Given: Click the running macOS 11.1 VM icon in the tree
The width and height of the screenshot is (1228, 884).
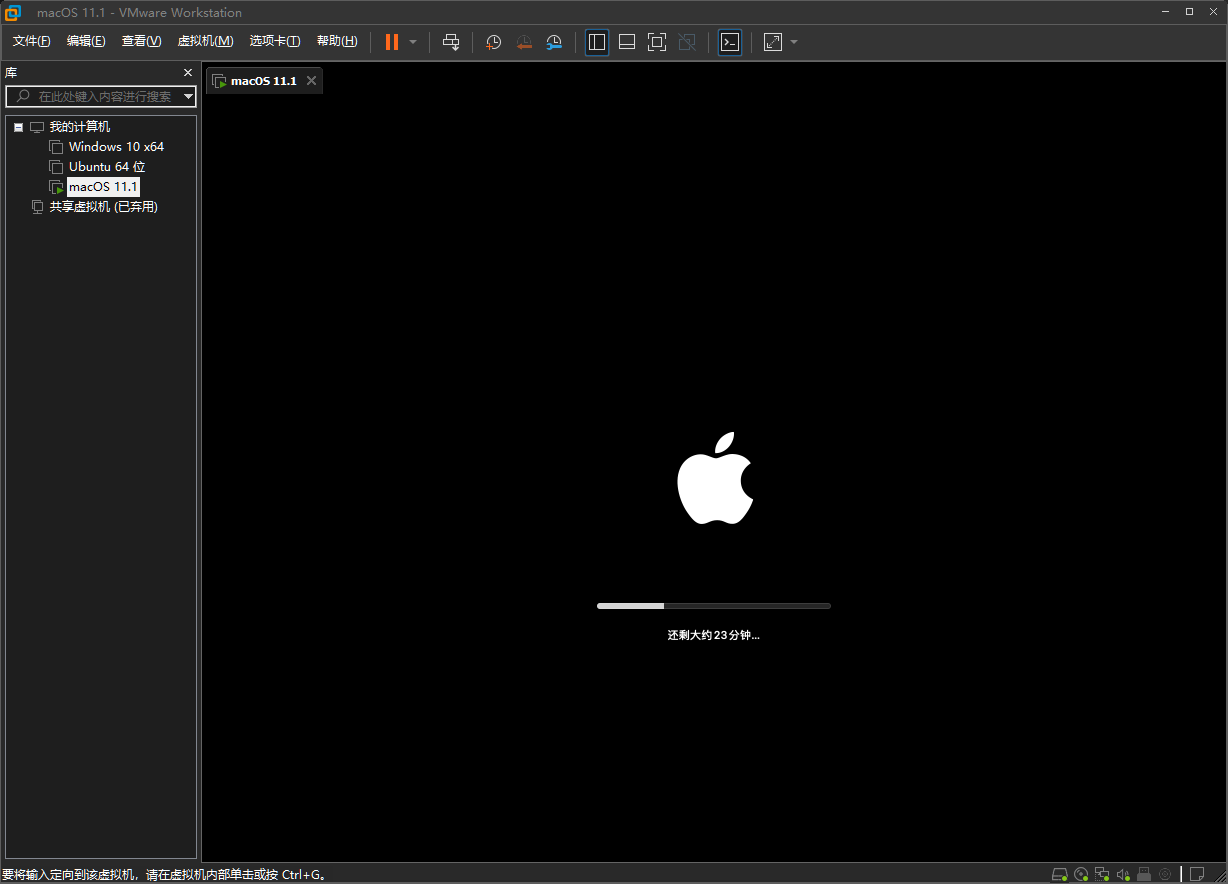Looking at the screenshot, I should click(x=57, y=187).
